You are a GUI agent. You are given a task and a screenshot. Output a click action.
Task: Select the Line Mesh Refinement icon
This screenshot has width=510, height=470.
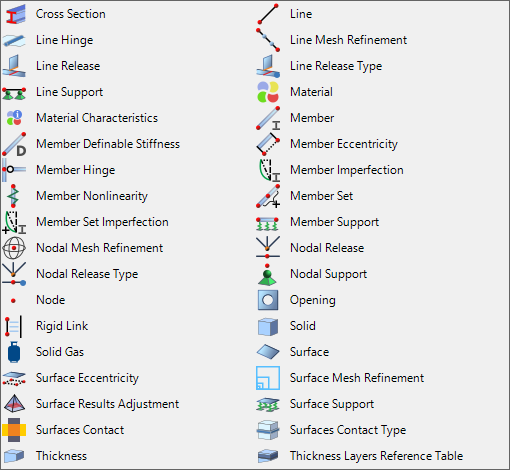[268, 40]
